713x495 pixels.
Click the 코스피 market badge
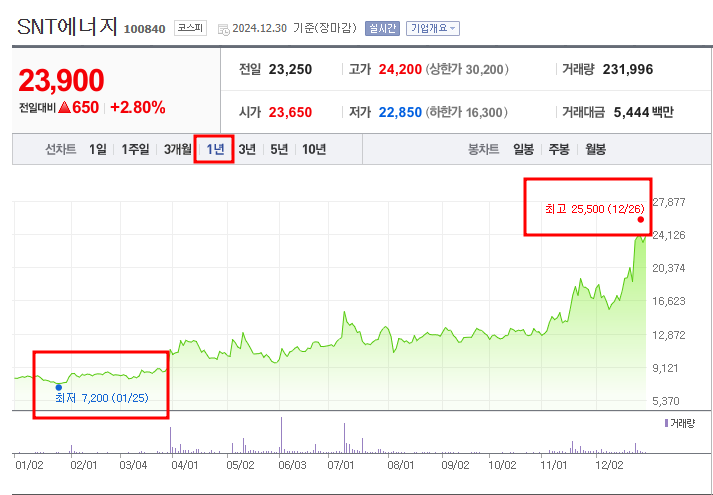(190, 28)
